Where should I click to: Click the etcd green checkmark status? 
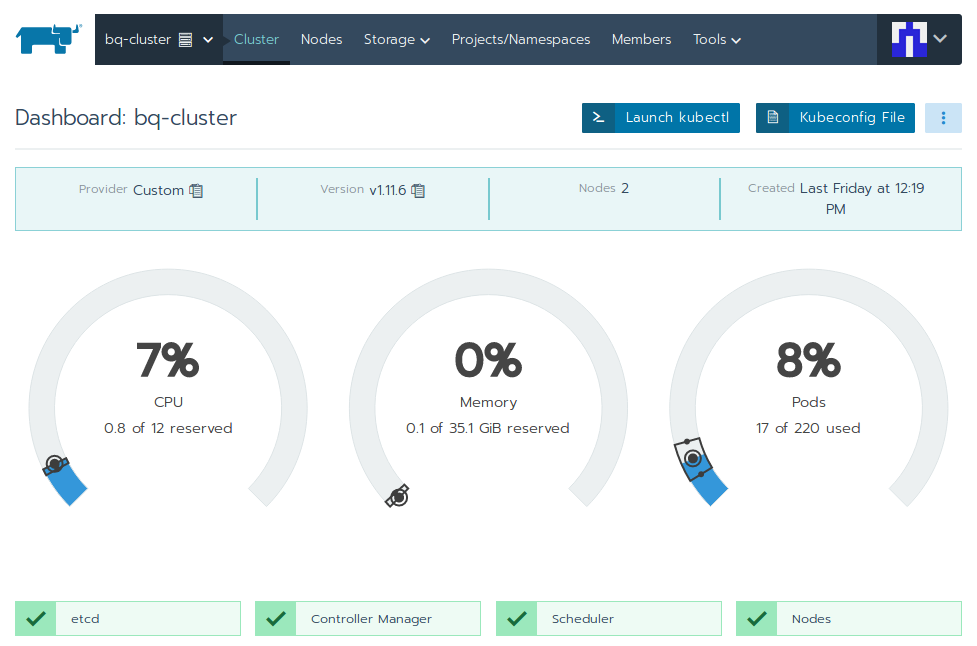pos(36,619)
